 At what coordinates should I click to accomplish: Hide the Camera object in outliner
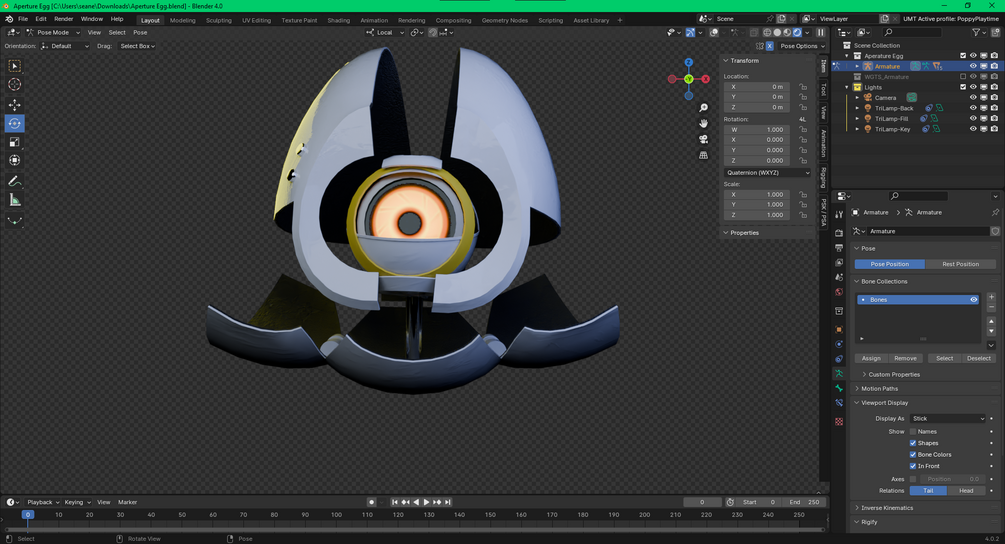click(973, 97)
